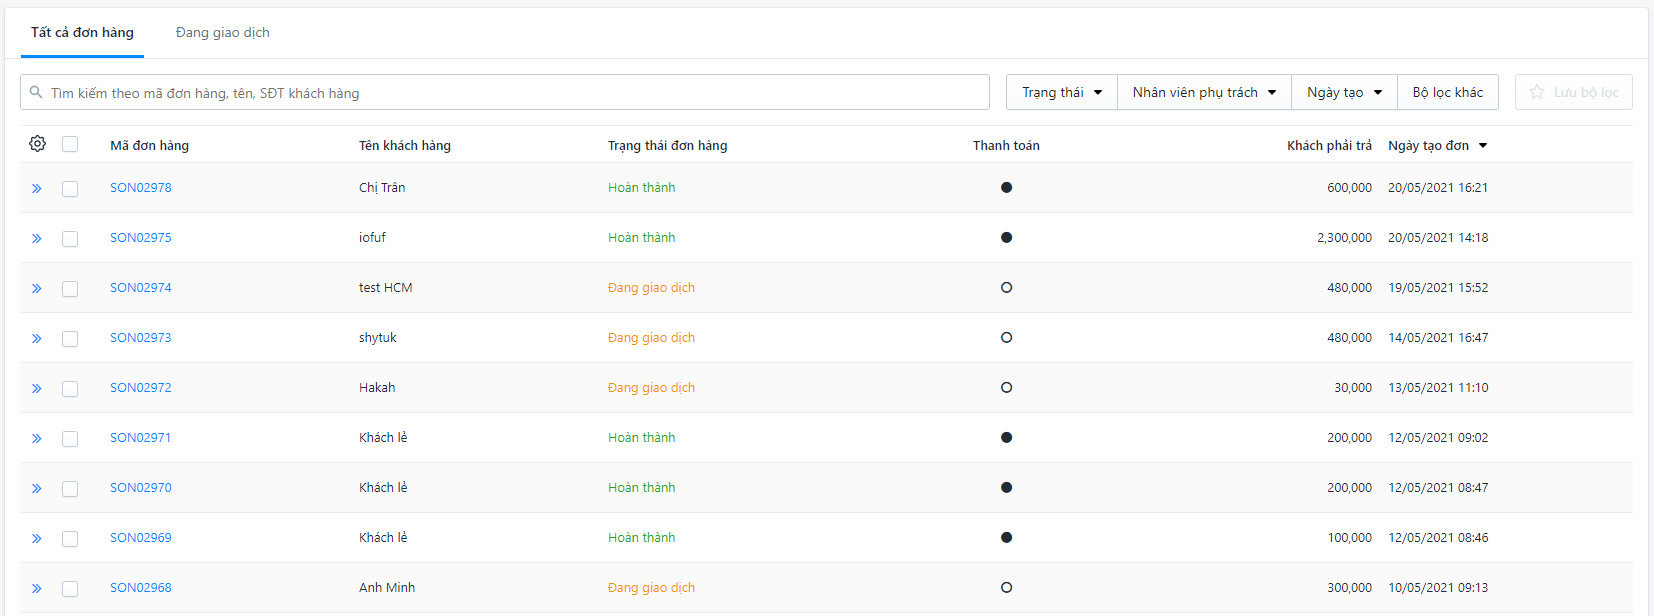Expand the Ngày tạo filter dropdown
Screen dimensions: 1654x616
[1344, 92]
